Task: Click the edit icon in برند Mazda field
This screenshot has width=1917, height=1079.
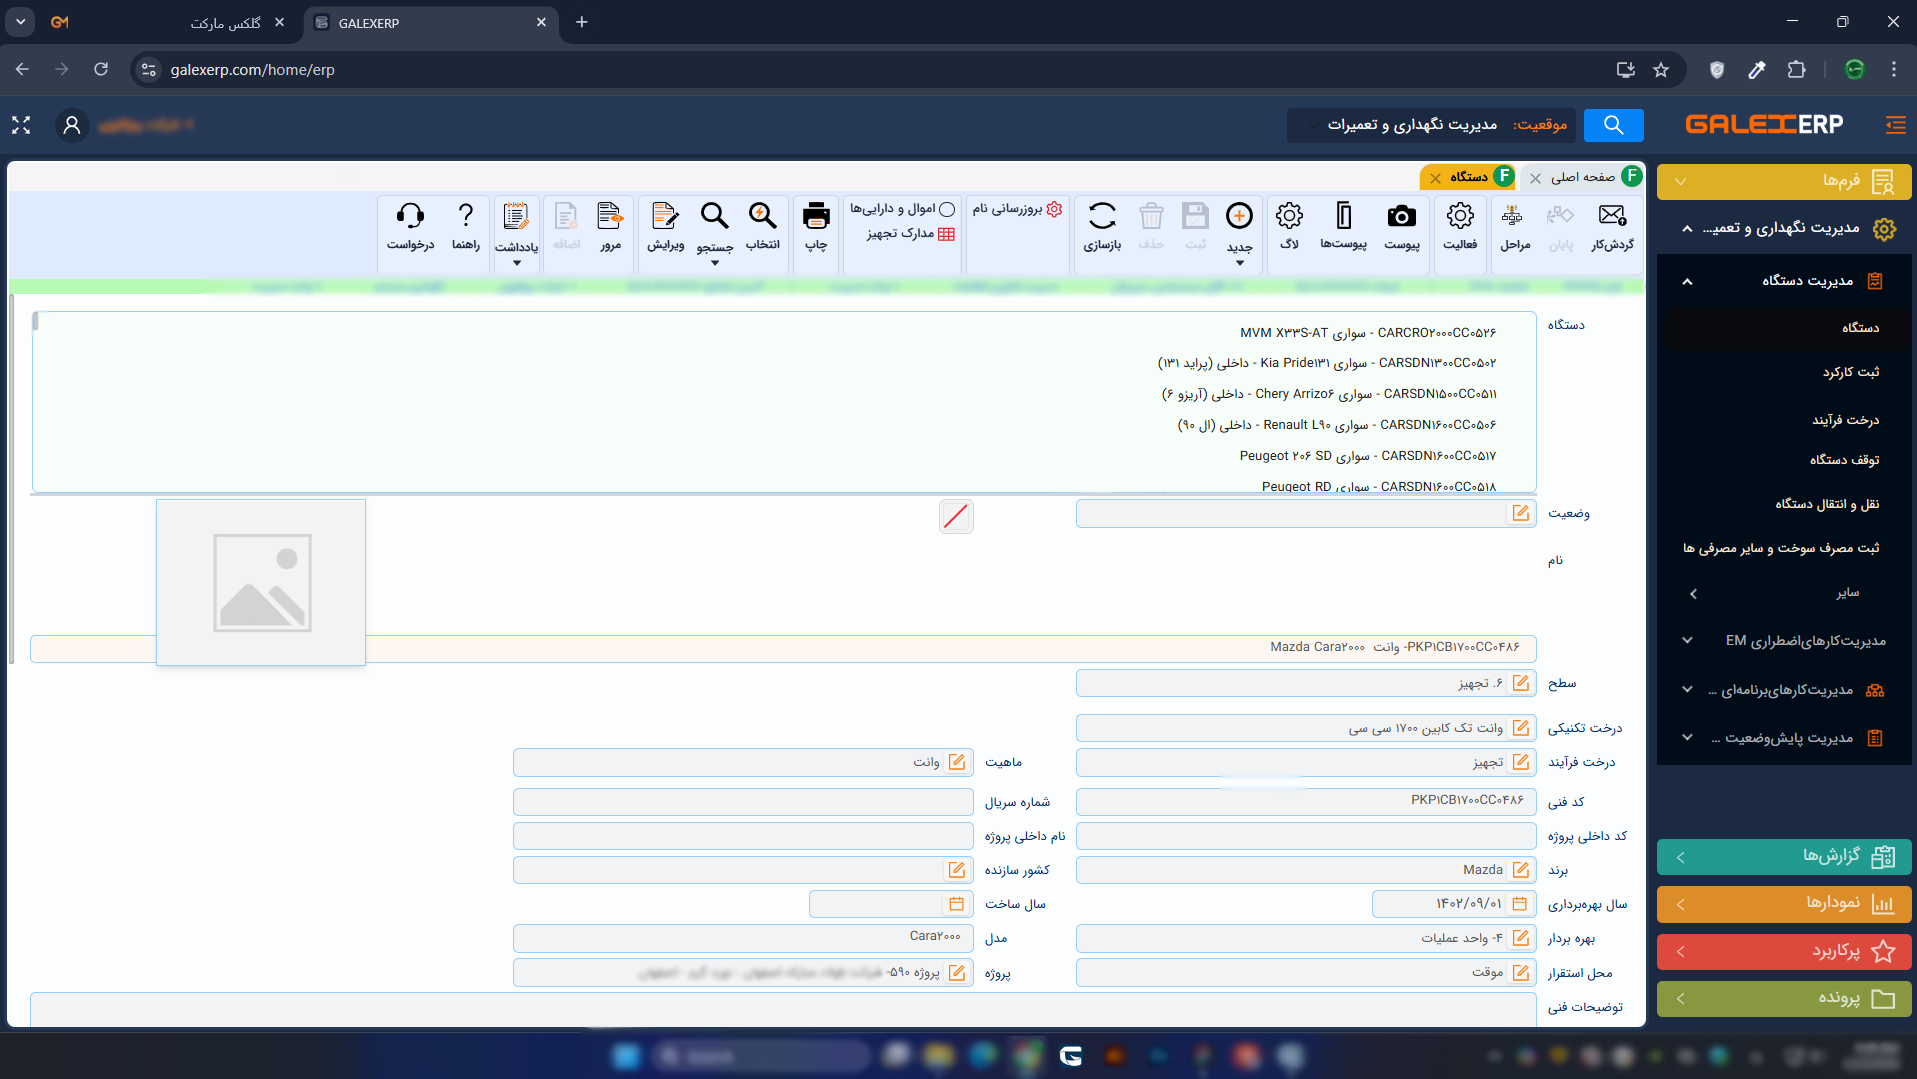Action: 1520,870
